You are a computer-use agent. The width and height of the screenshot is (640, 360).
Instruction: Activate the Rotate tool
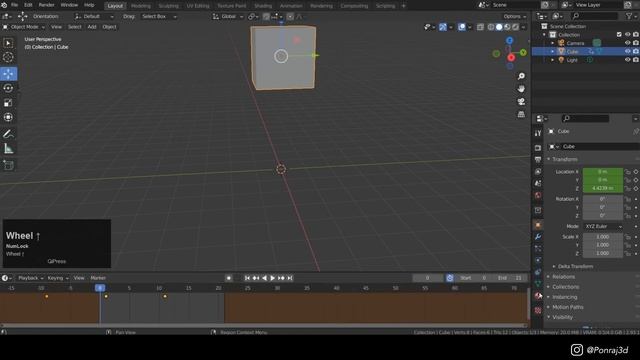click(8, 88)
